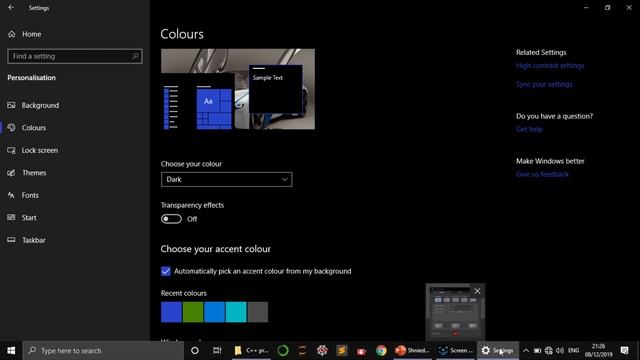Pick the green recent colour
This screenshot has width=640, height=360.
193,312
